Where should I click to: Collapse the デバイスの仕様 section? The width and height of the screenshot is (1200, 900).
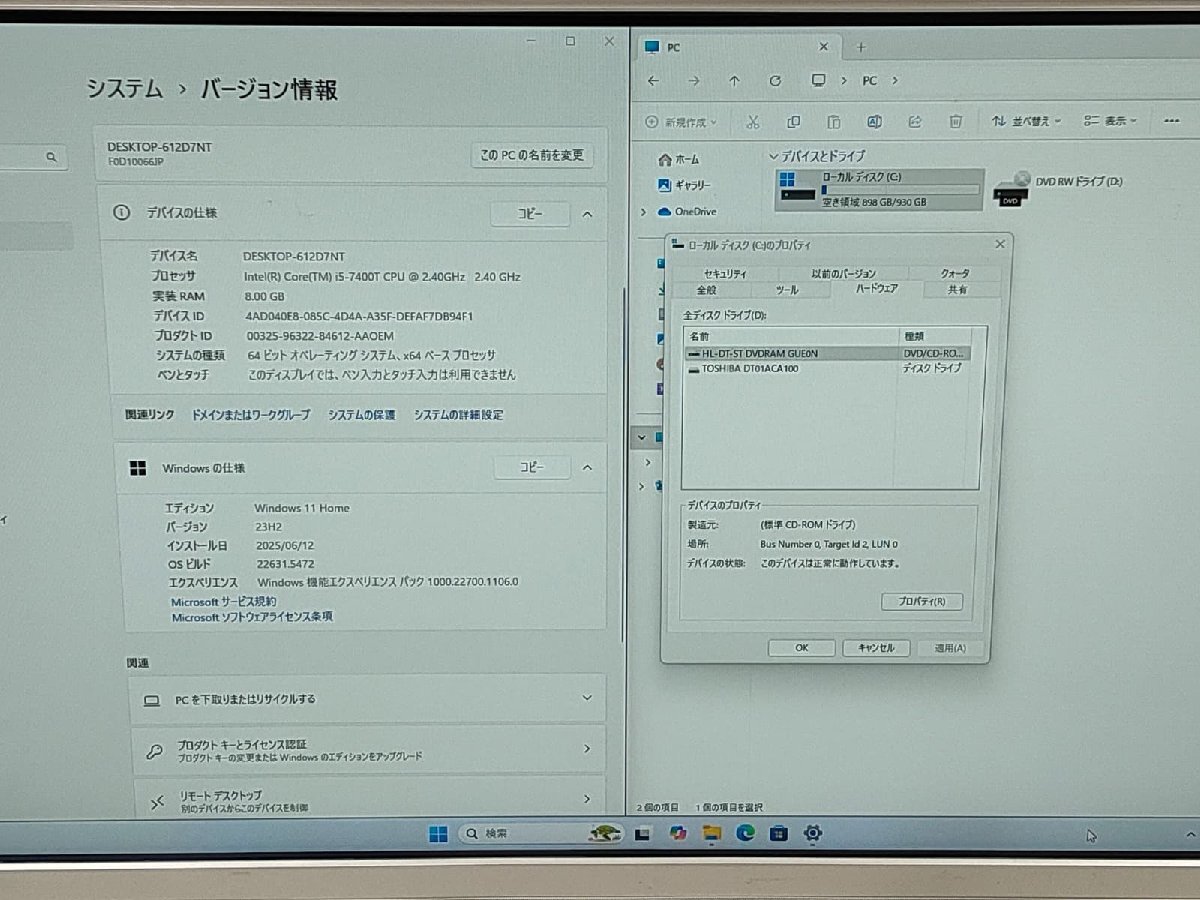coord(588,214)
